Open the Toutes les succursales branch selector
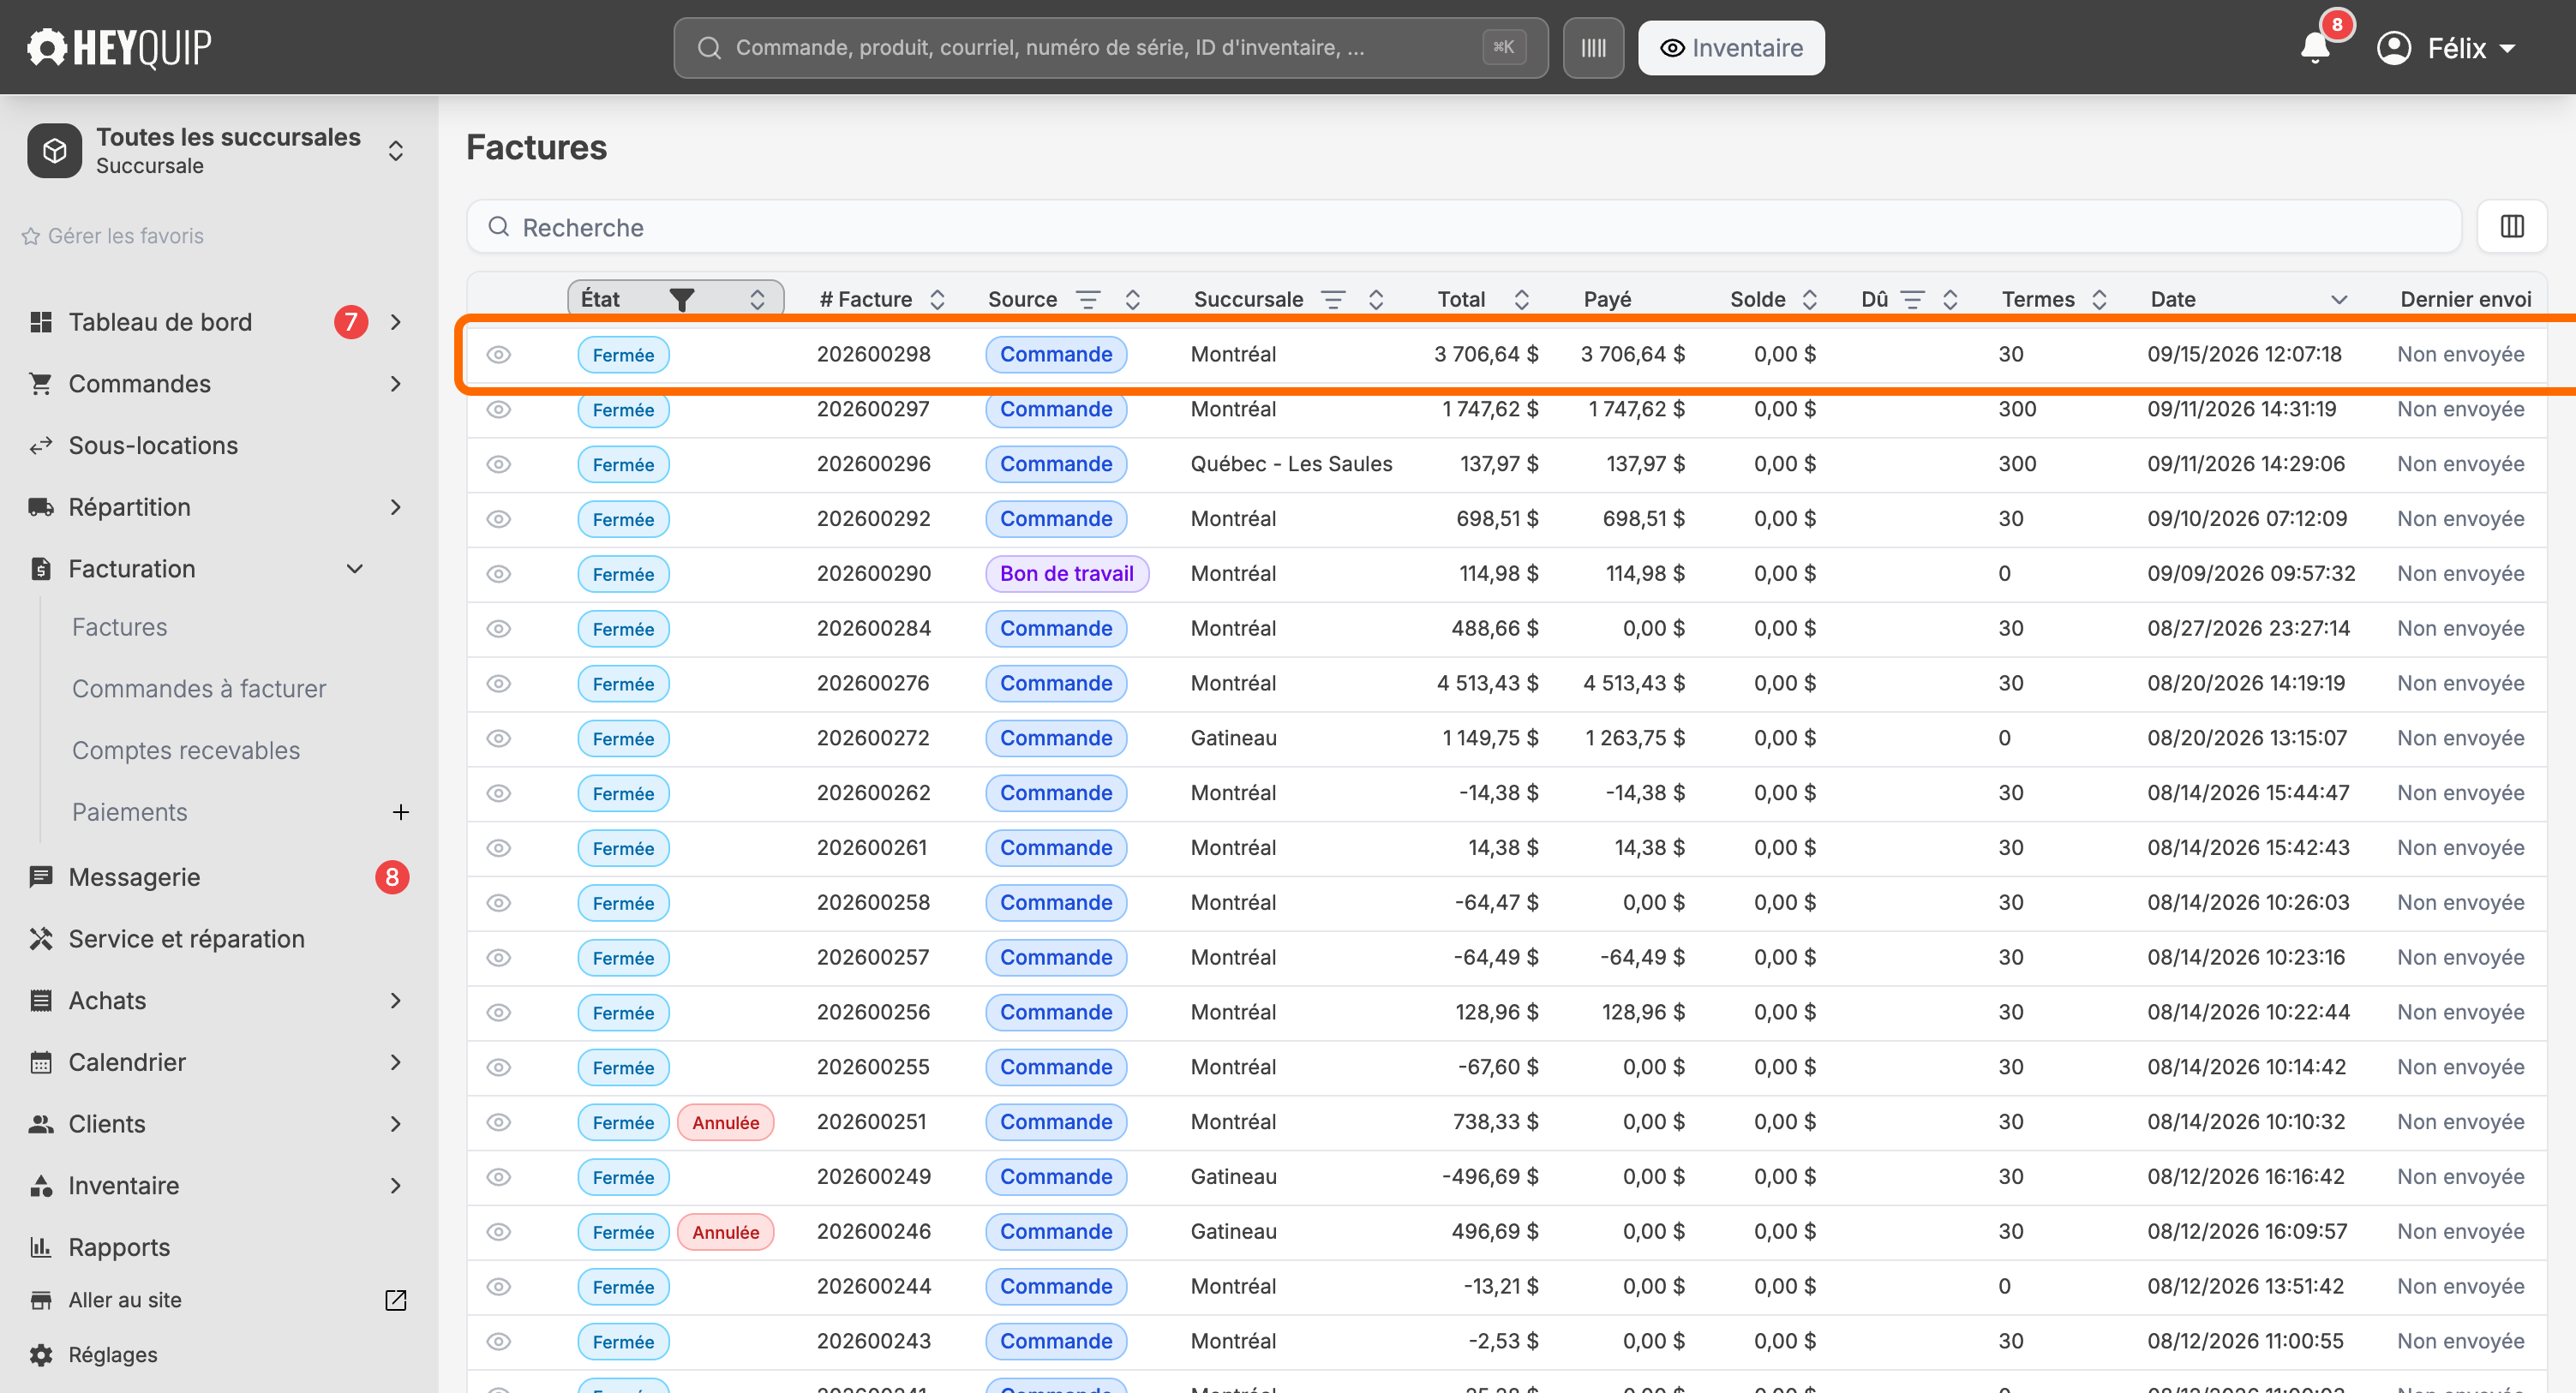Screen dimensions: 2576x1393 coord(217,151)
